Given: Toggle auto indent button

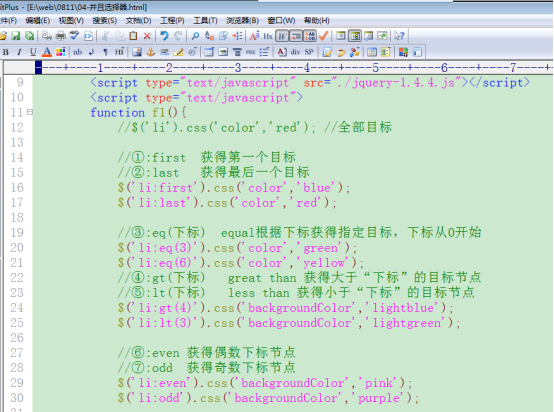Looking at the screenshot, I should coord(296,36).
